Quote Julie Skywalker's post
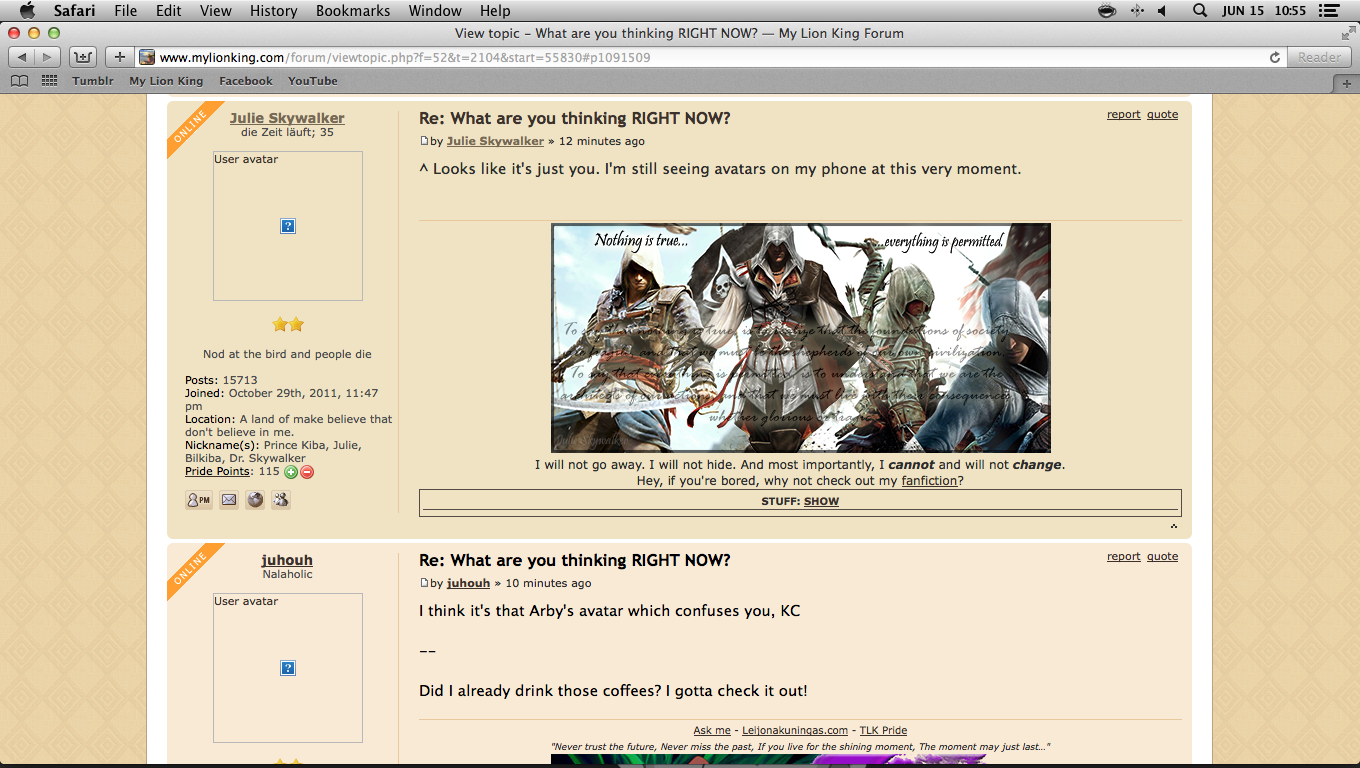The width and height of the screenshot is (1360, 768). (x=1162, y=115)
